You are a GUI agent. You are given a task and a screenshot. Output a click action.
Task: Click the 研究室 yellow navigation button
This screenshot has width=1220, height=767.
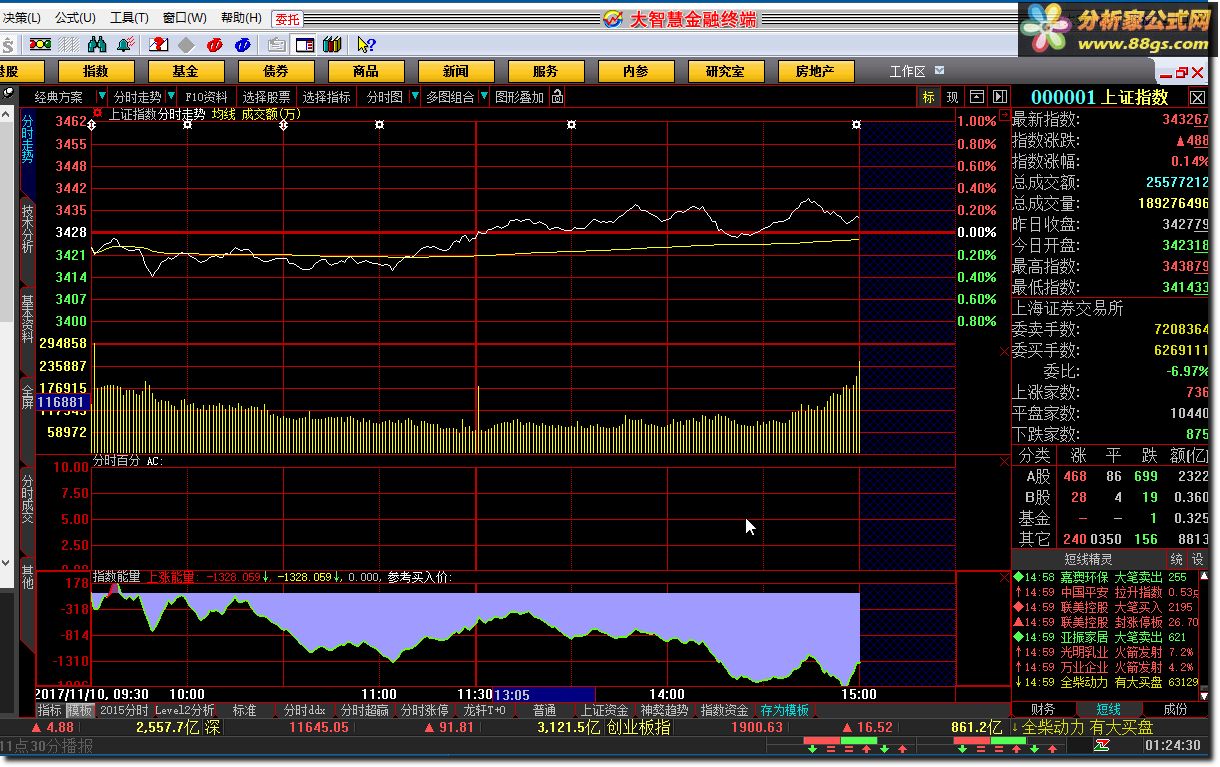(726, 71)
